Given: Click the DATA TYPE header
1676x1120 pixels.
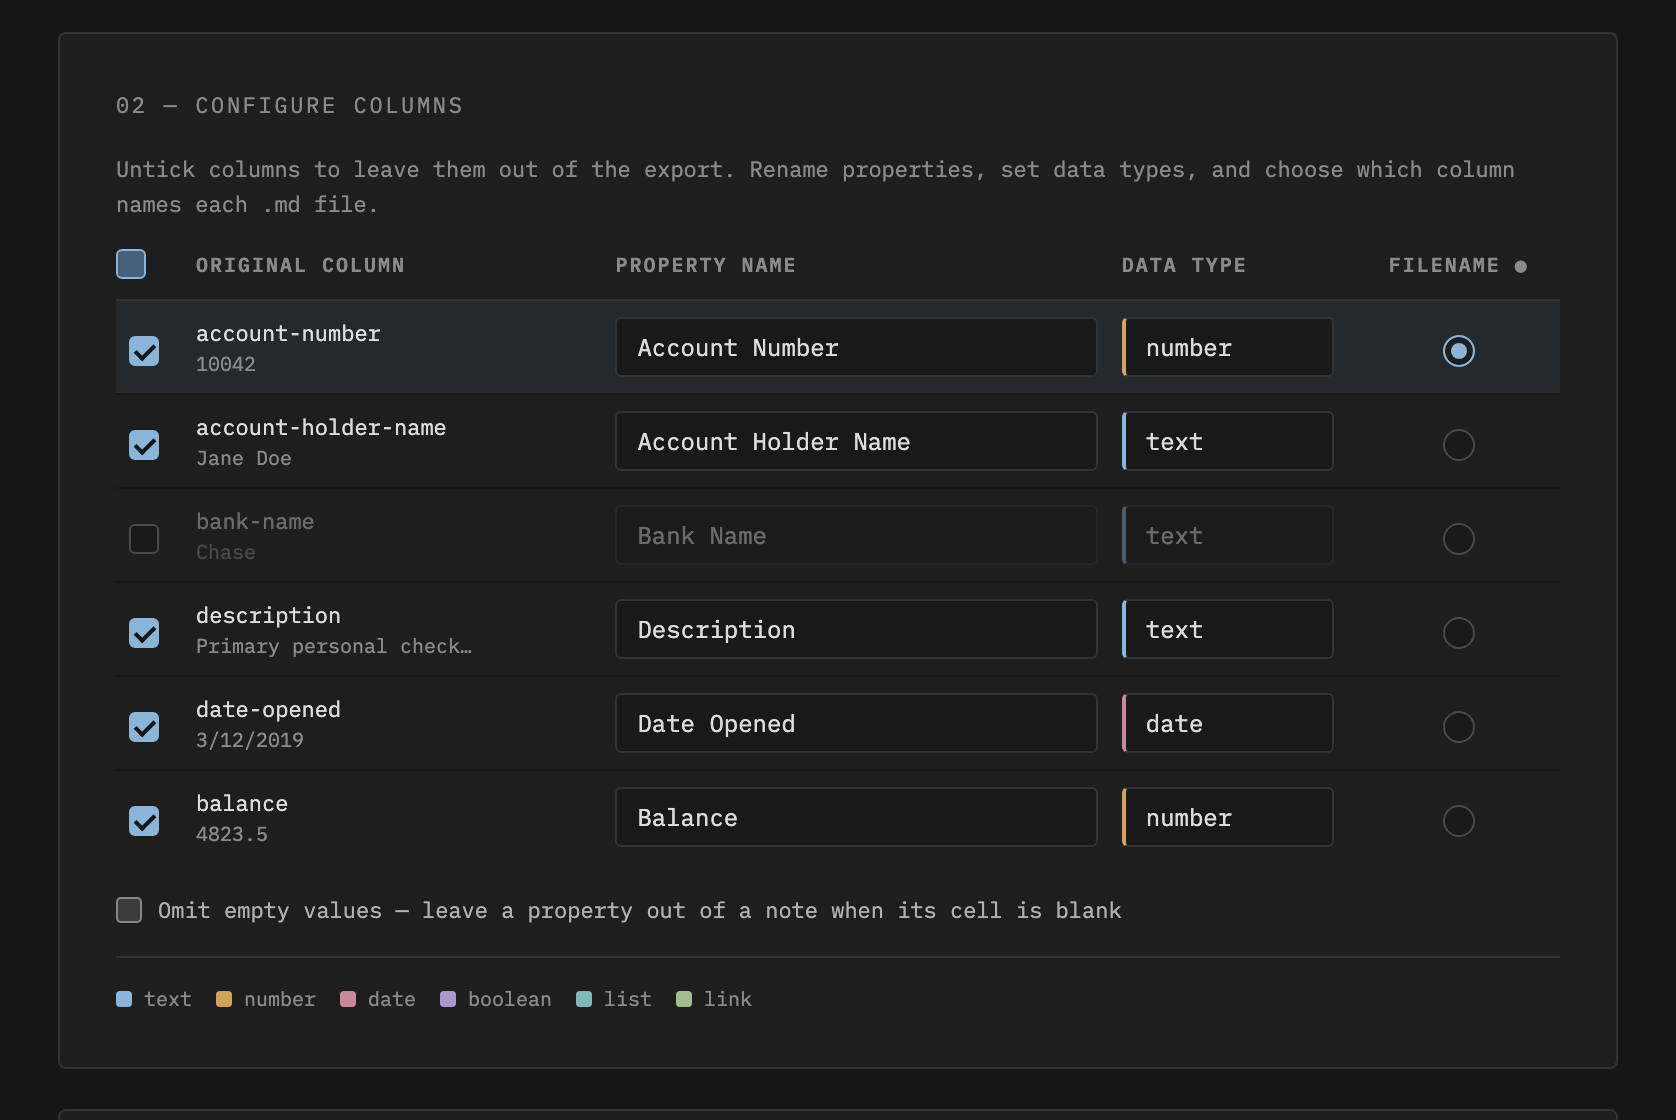Looking at the screenshot, I should click(1184, 265).
